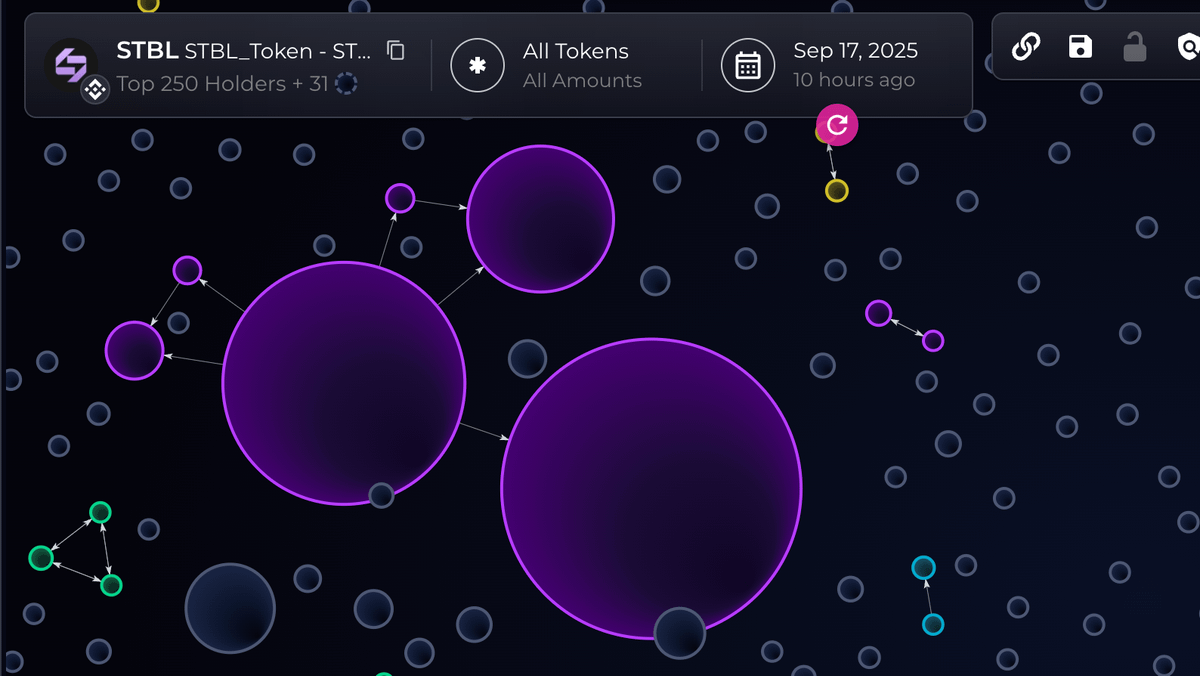
Task: Select the upper purple bubble near the date
Action: [540, 219]
